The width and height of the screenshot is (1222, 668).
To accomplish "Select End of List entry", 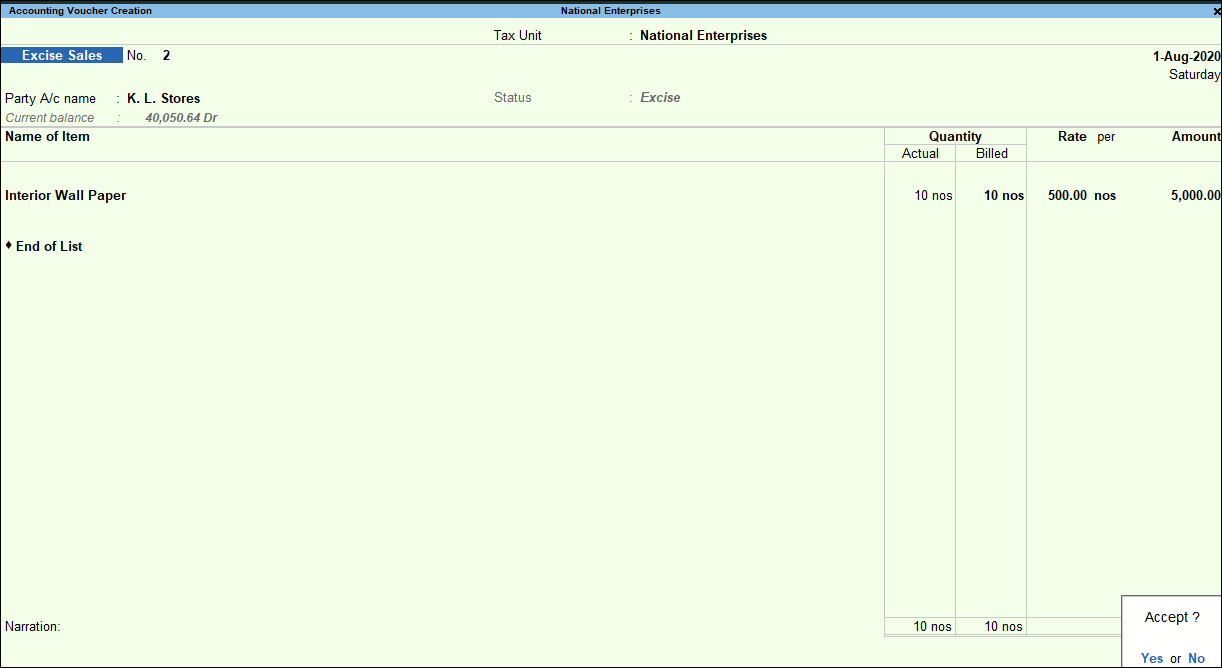I will [48, 246].
